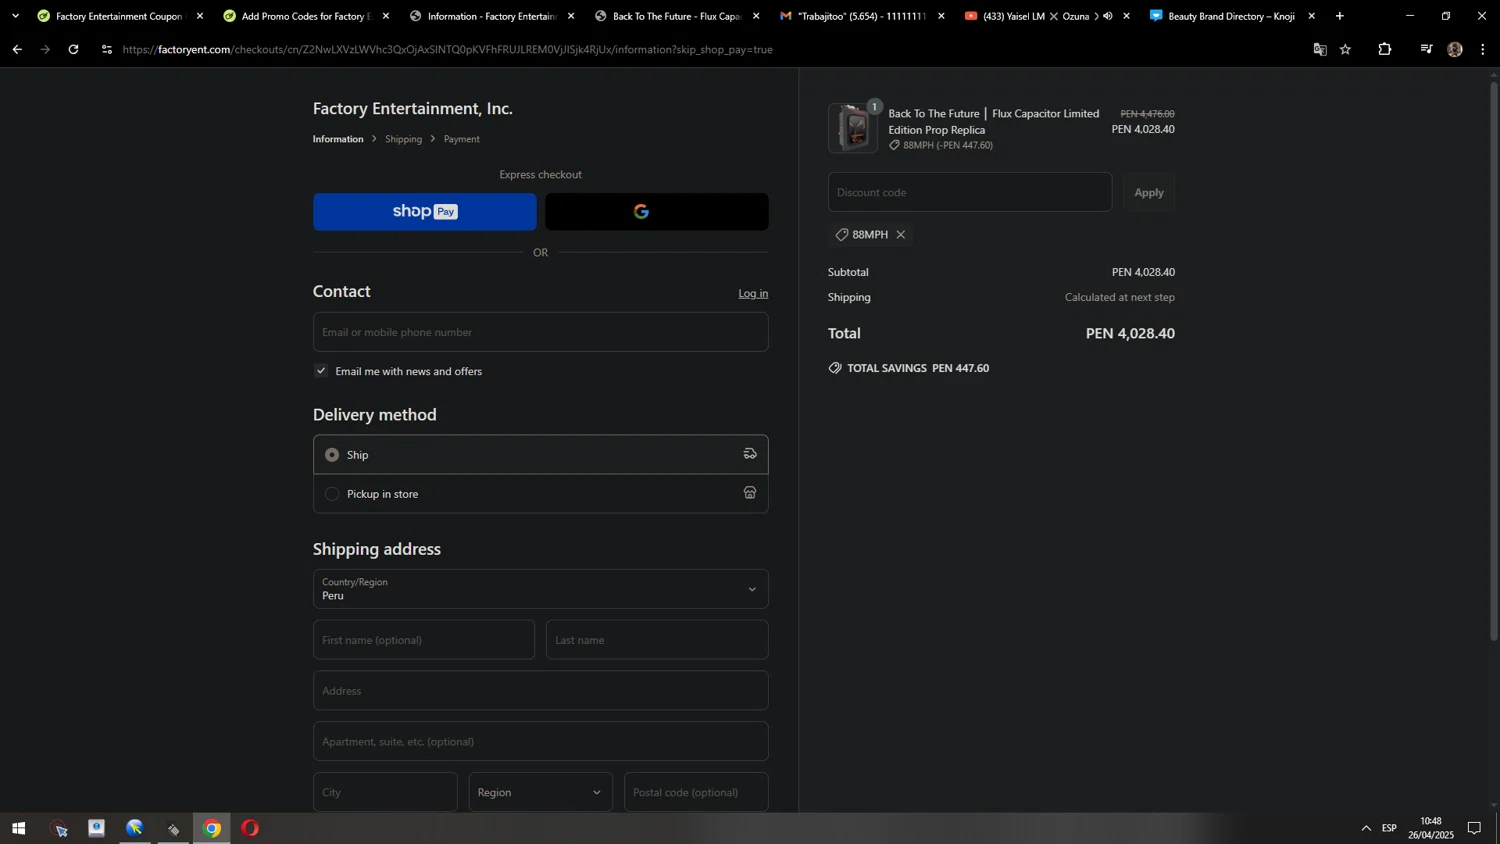
Task: Switch to Back To The Future tab
Action: 674,16
